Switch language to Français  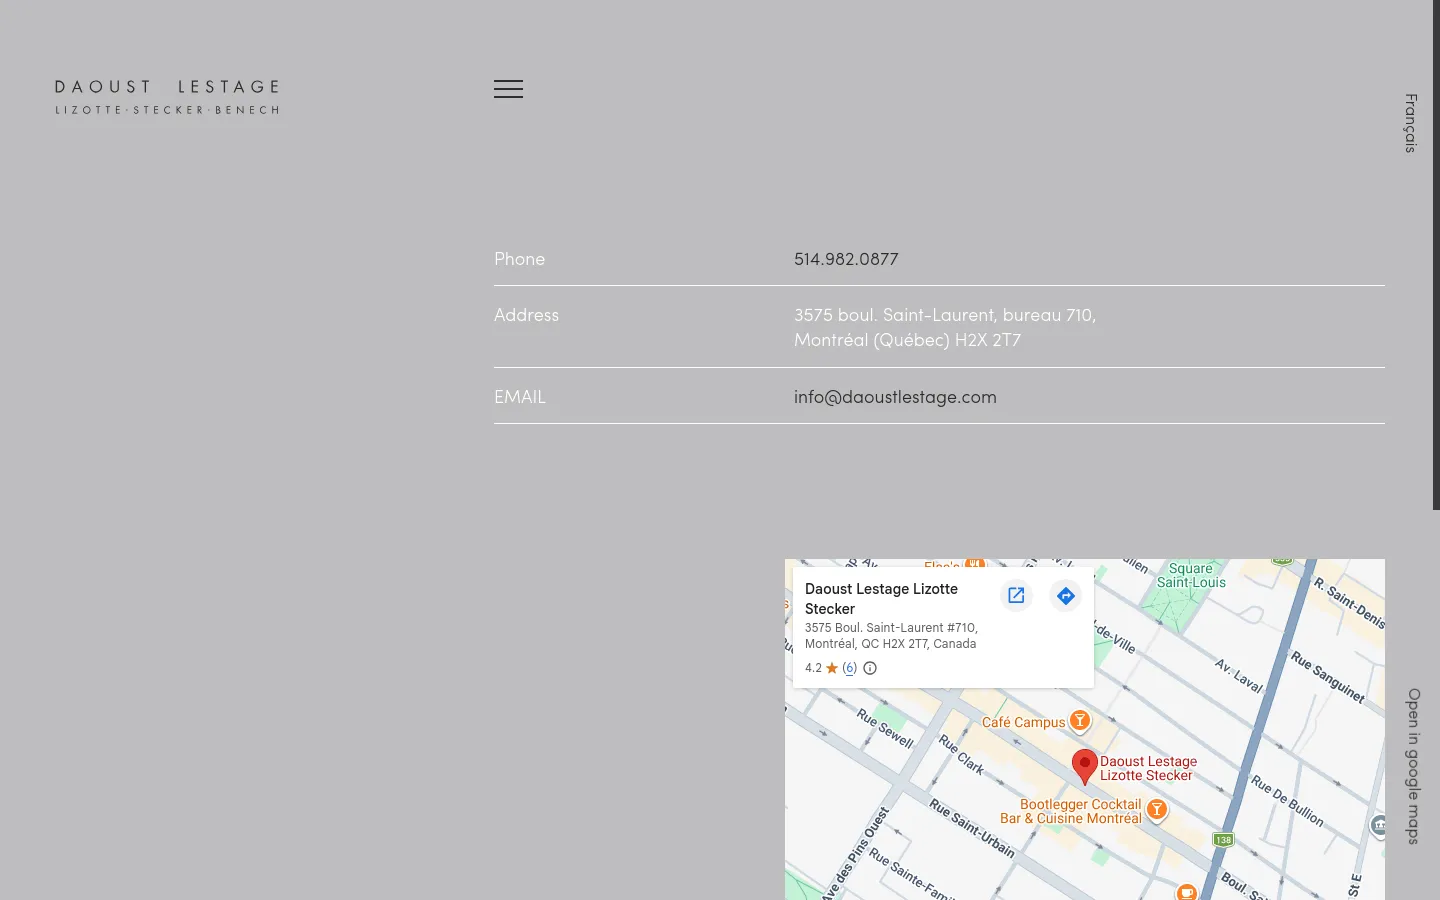click(x=1410, y=123)
